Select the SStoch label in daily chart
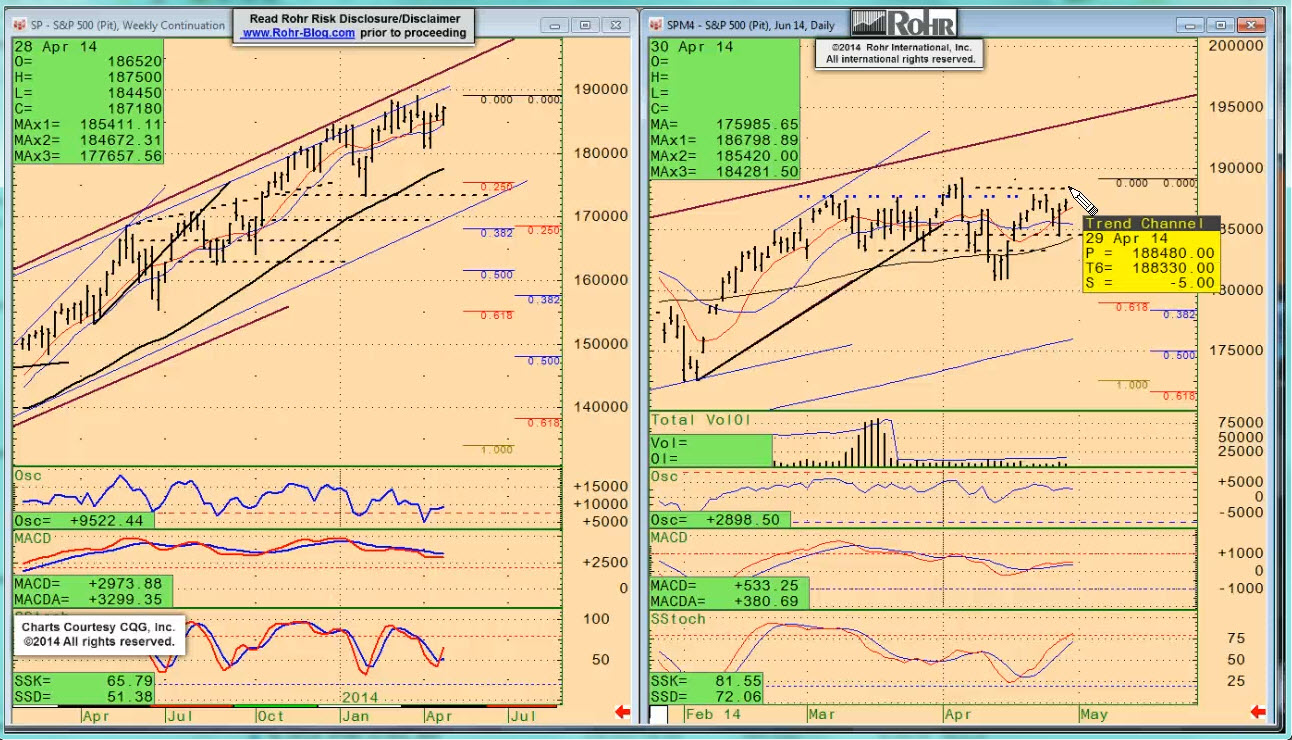The height and width of the screenshot is (740, 1292). coord(678,619)
